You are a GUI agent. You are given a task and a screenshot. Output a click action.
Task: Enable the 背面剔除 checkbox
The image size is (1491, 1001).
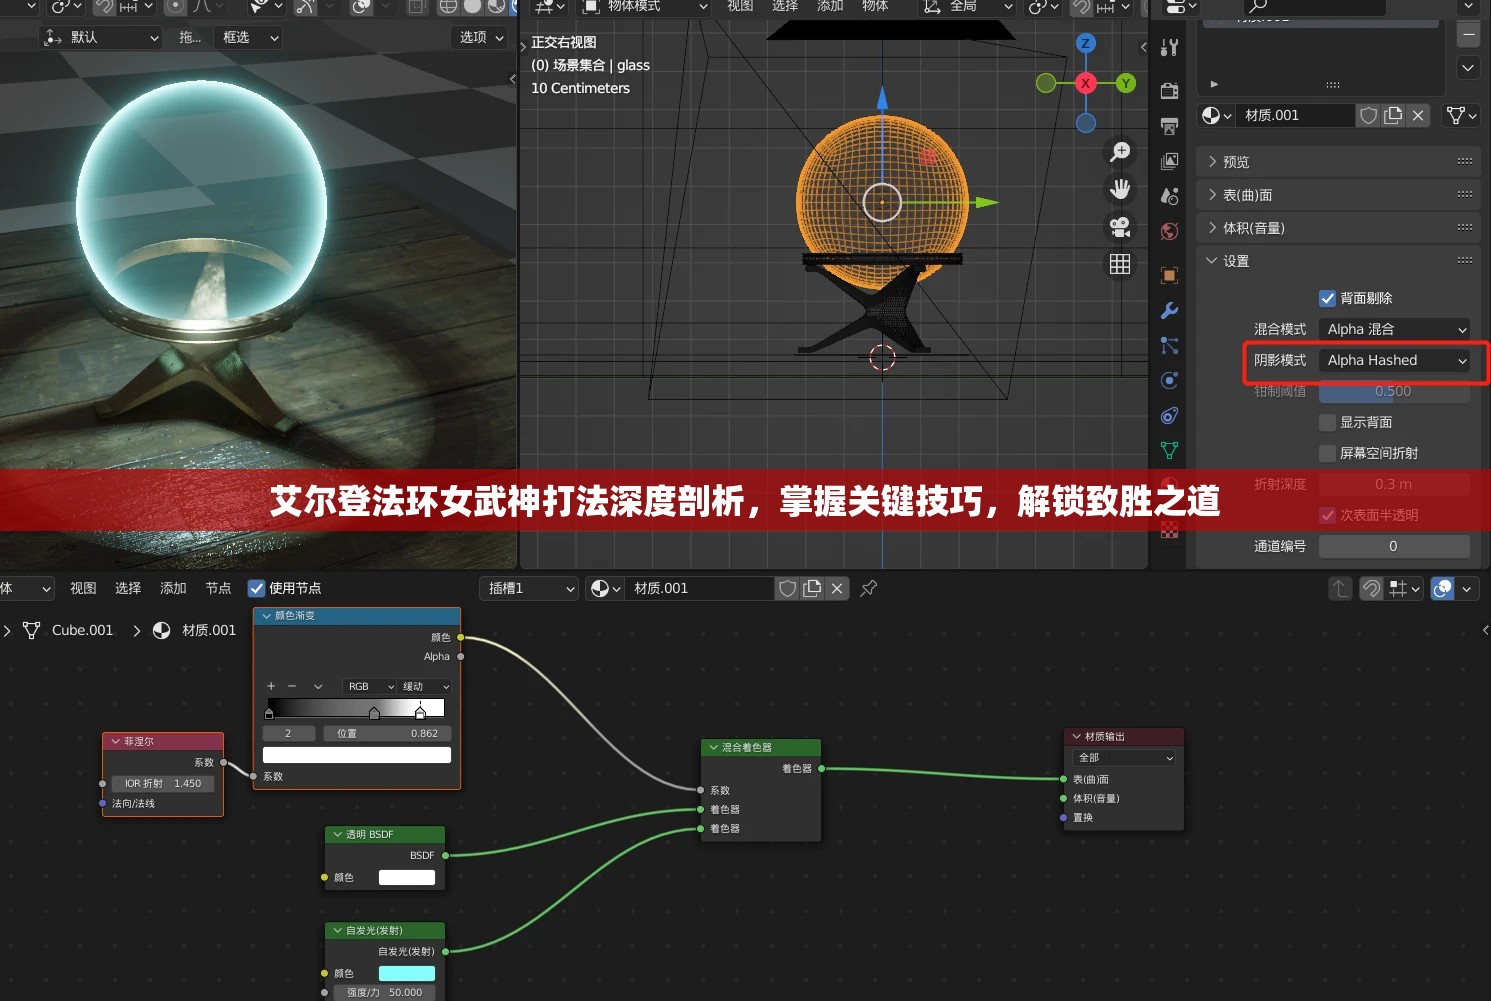pyautogui.click(x=1328, y=298)
